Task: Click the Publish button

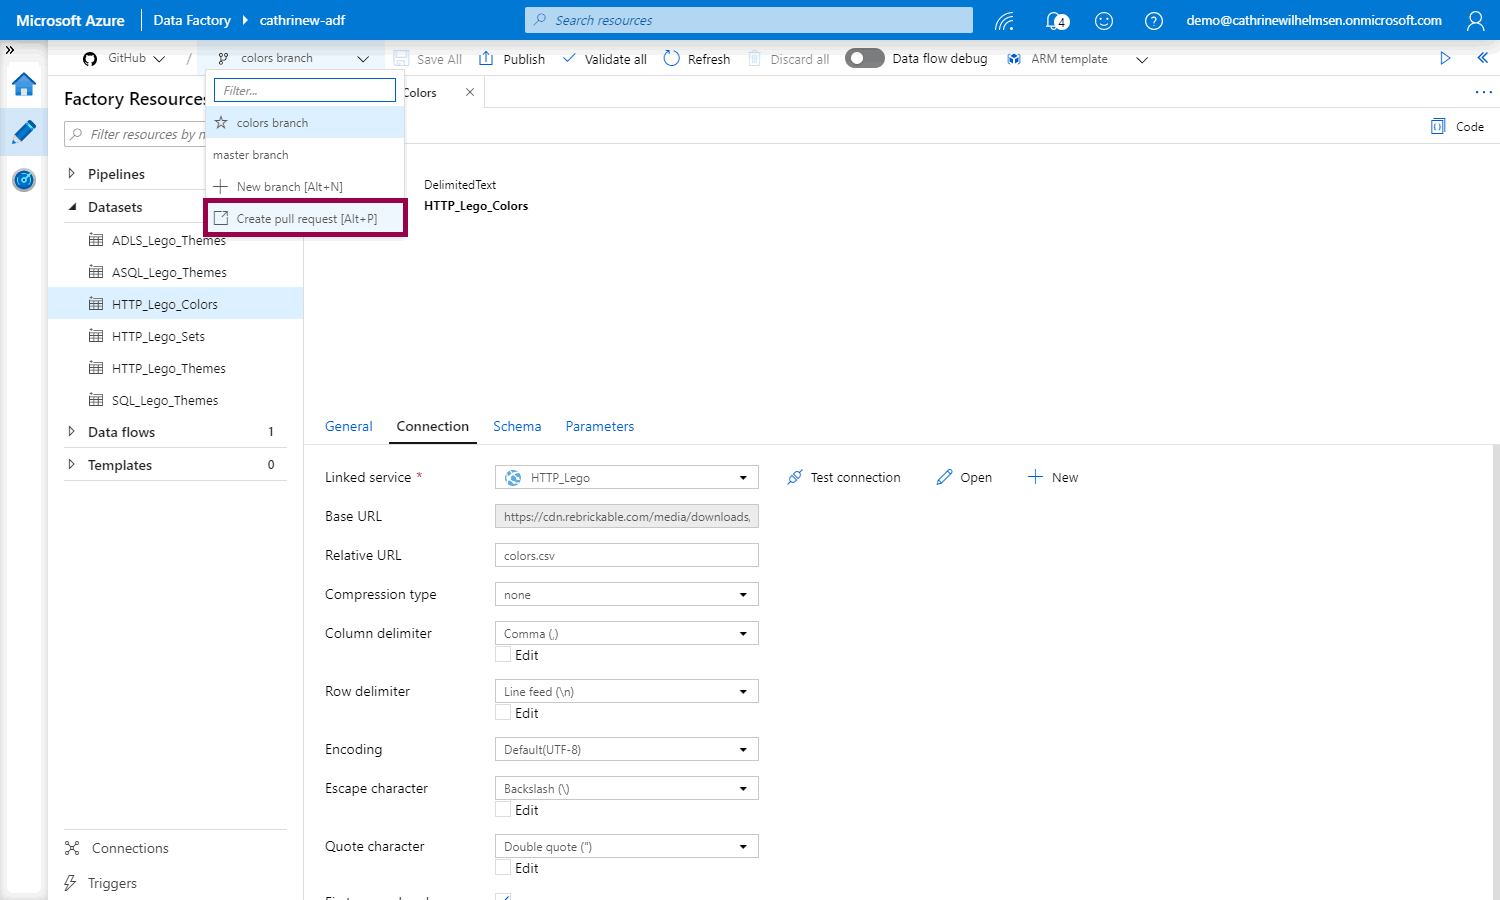Action: (x=512, y=59)
